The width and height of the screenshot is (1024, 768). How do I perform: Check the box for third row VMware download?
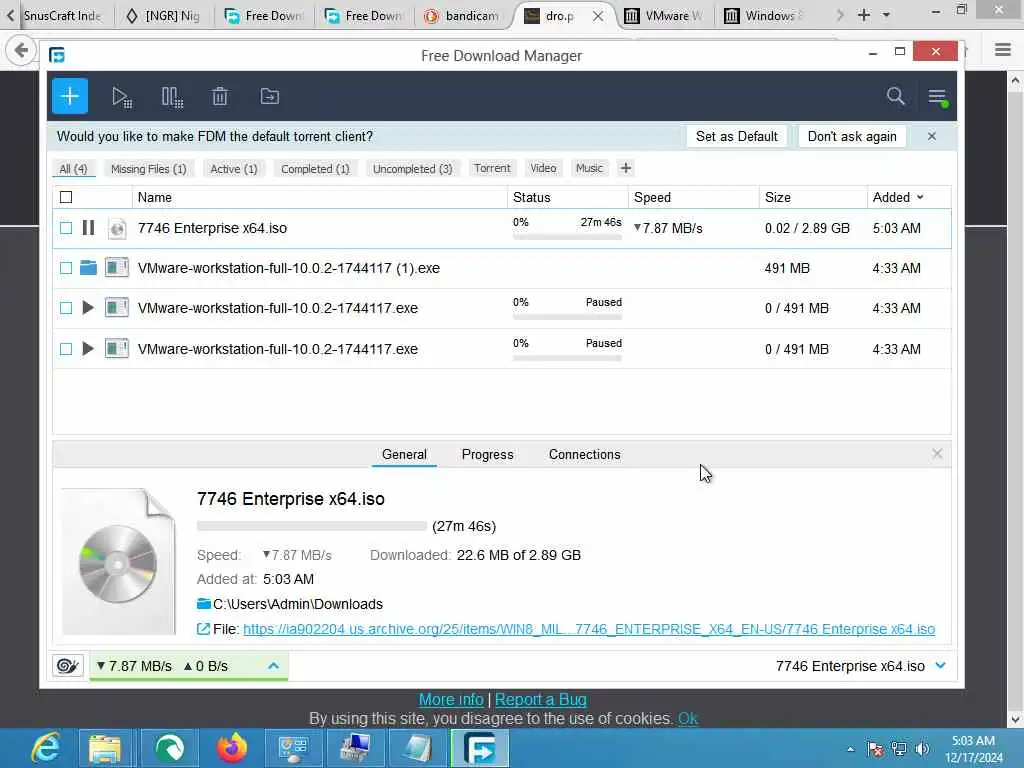pyautogui.click(x=66, y=308)
